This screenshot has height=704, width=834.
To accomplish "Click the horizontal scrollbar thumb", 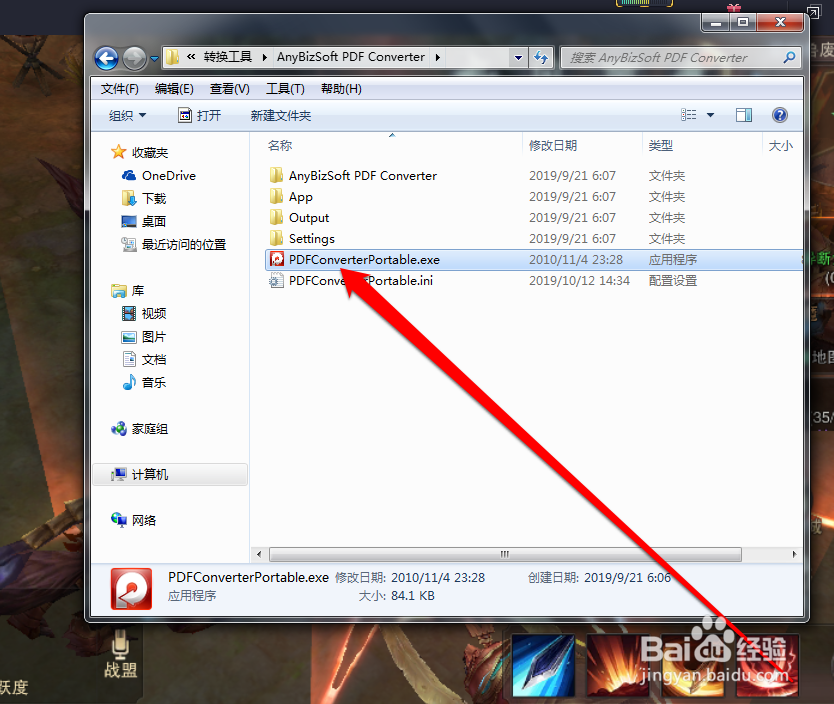I will click(x=505, y=554).
